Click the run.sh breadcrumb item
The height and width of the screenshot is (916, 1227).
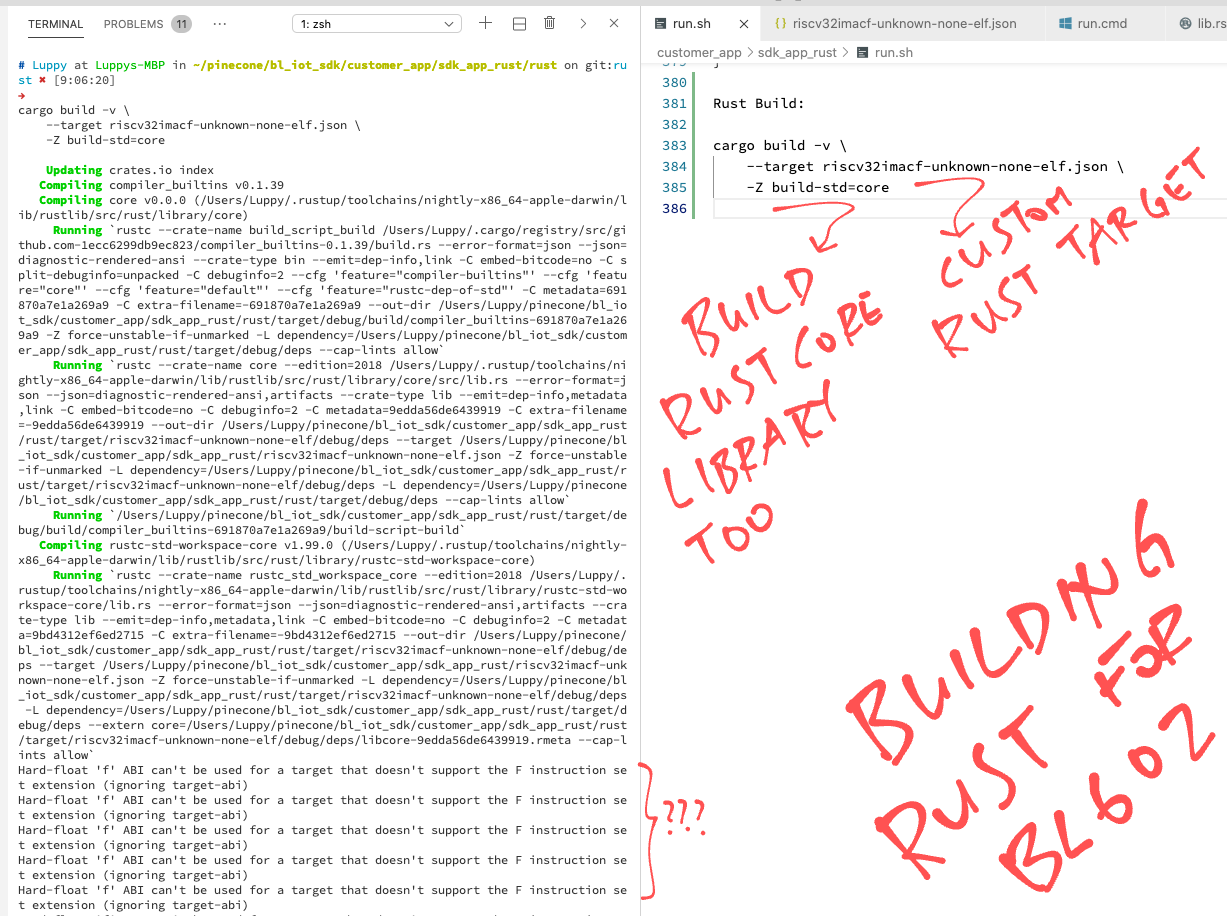coord(893,52)
